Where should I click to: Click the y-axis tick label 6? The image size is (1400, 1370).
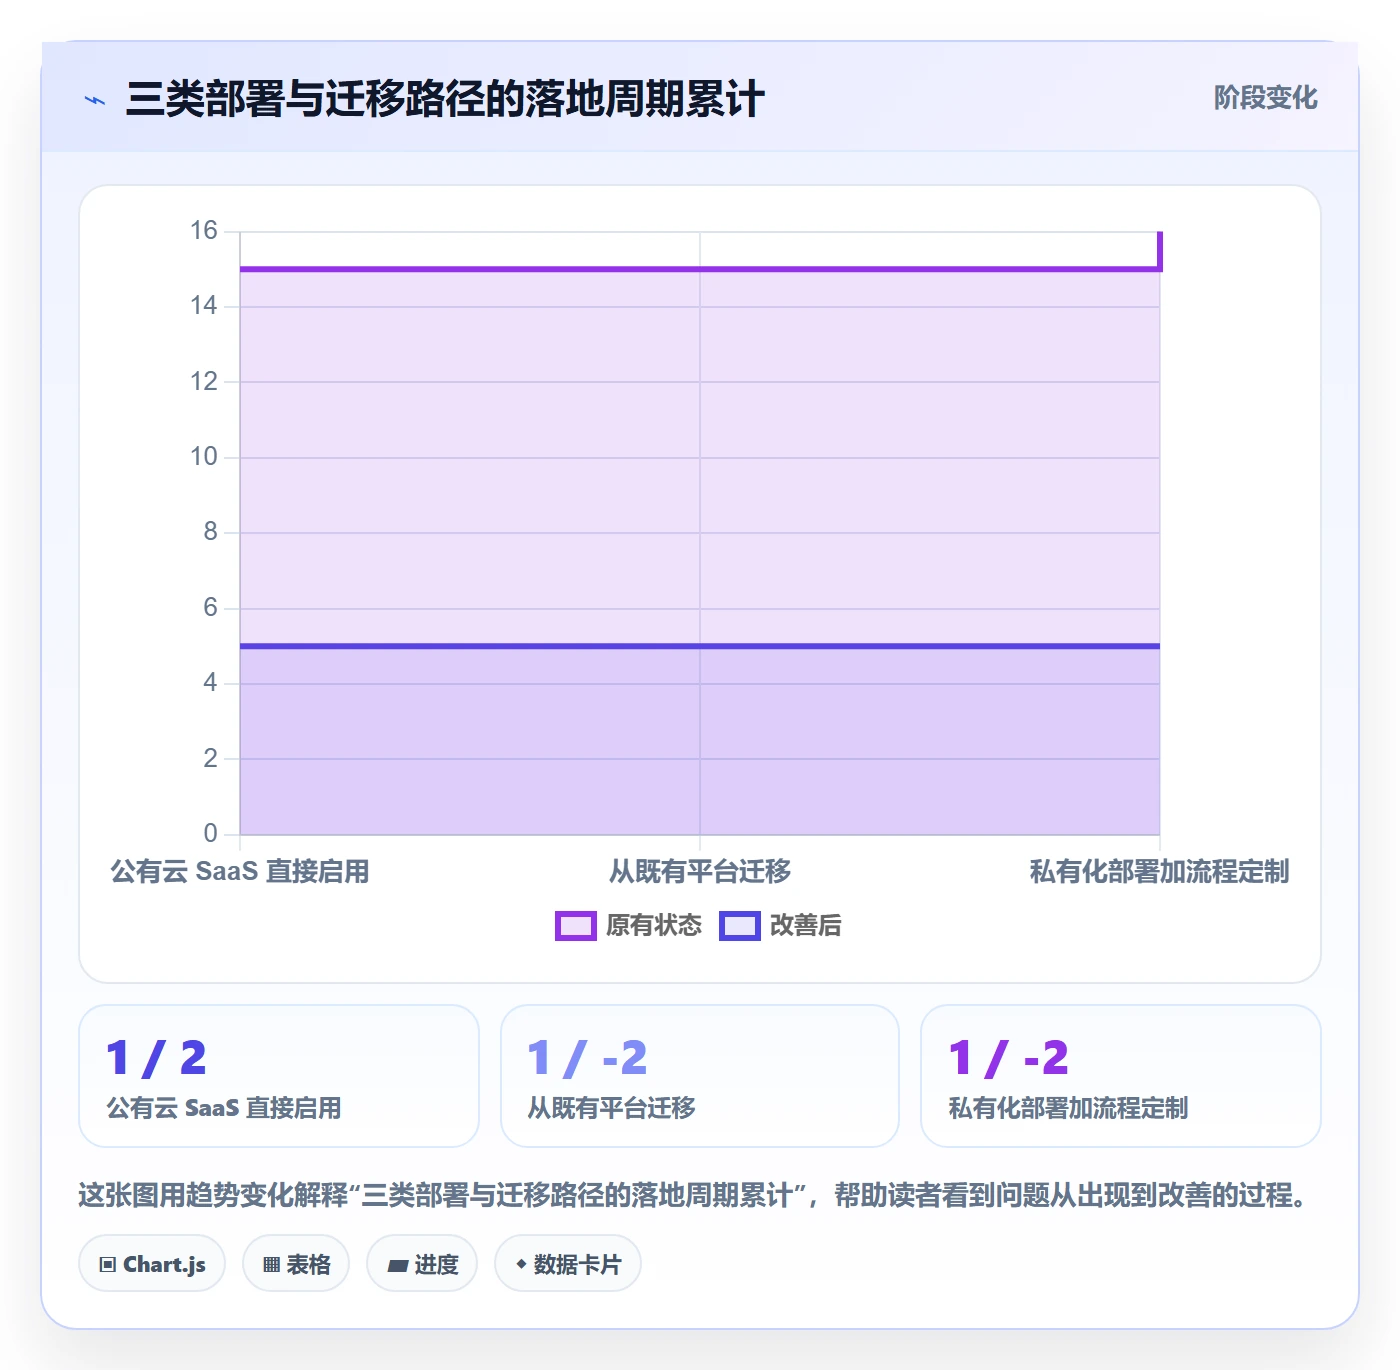click(210, 608)
